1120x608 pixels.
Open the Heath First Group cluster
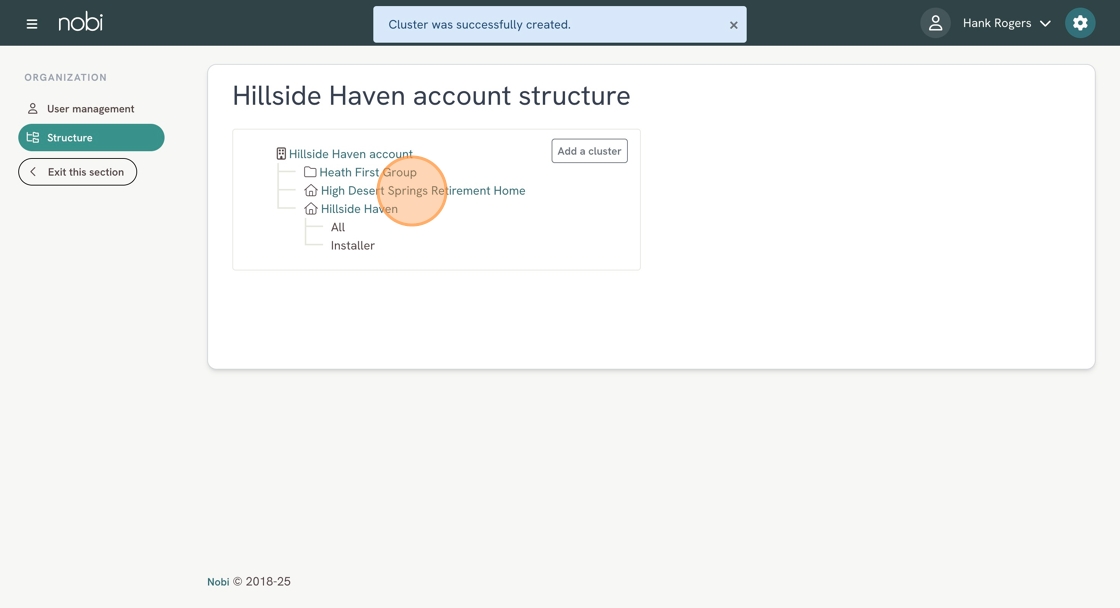pos(368,172)
